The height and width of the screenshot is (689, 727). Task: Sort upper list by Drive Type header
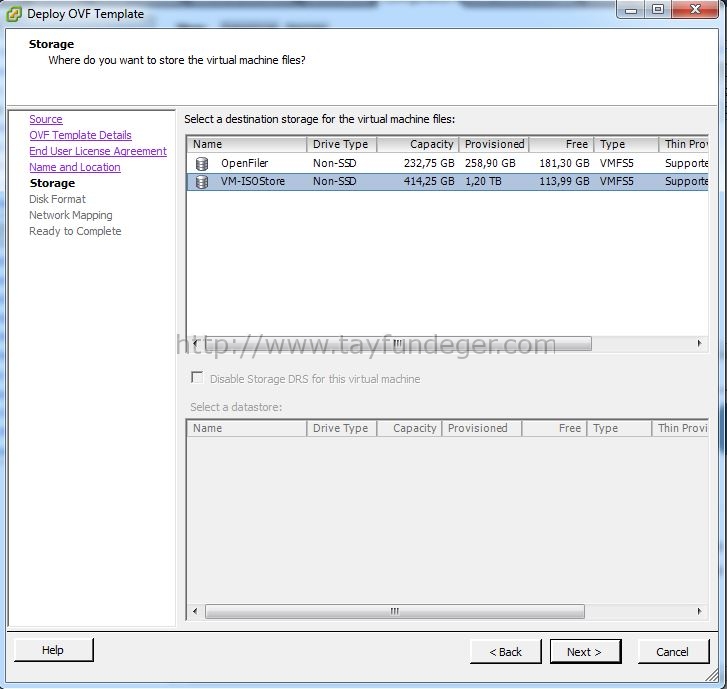click(341, 144)
